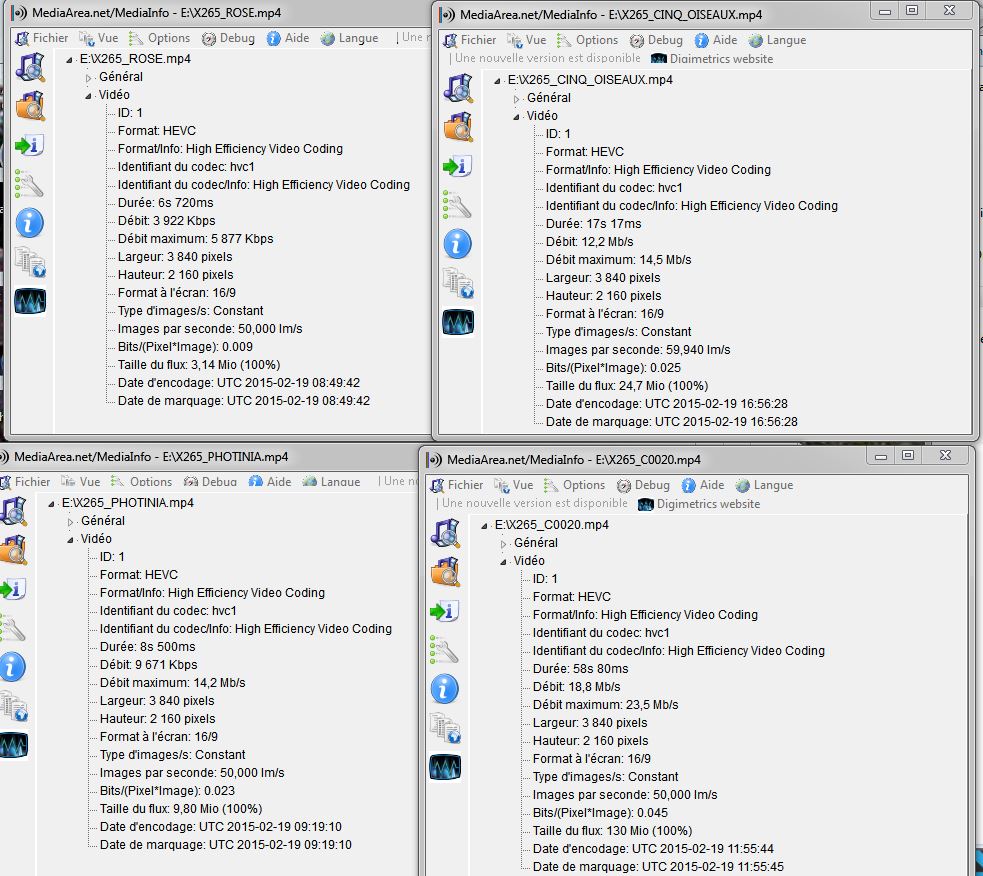Open folder icon in X265_ROSE window sidebar

coord(30,105)
